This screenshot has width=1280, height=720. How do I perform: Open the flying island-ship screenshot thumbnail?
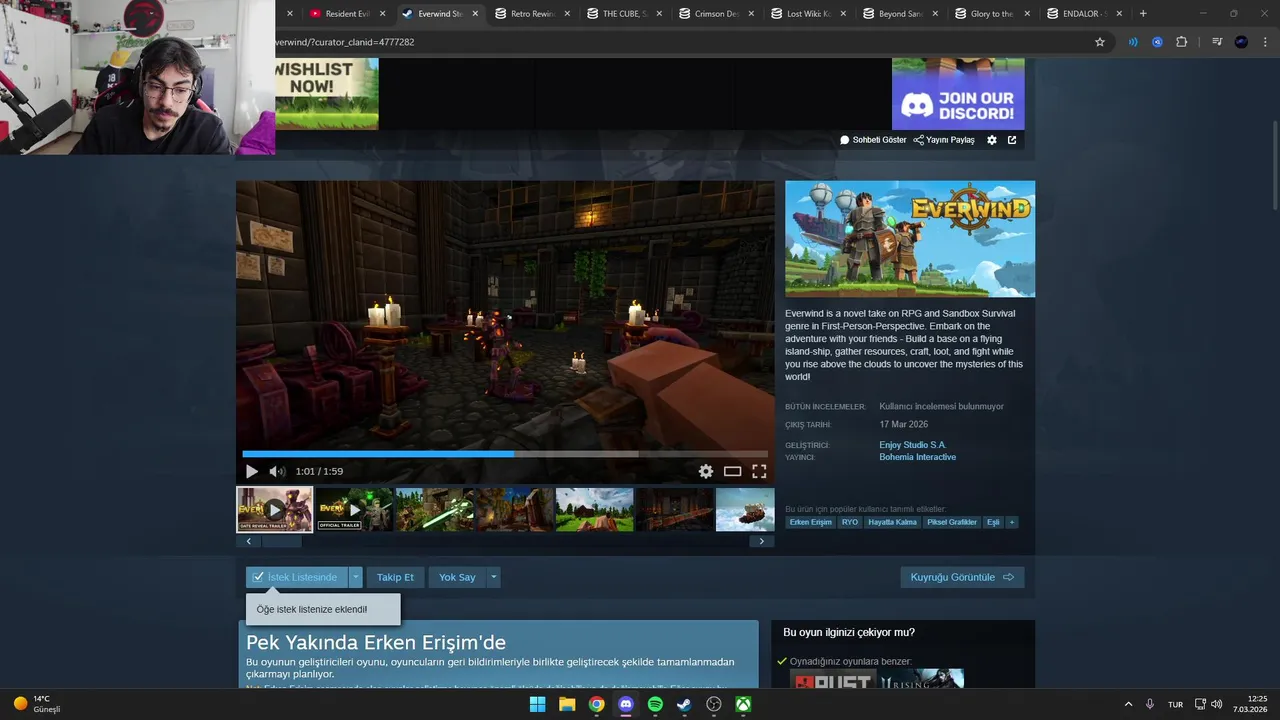click(x=745, y=509)
